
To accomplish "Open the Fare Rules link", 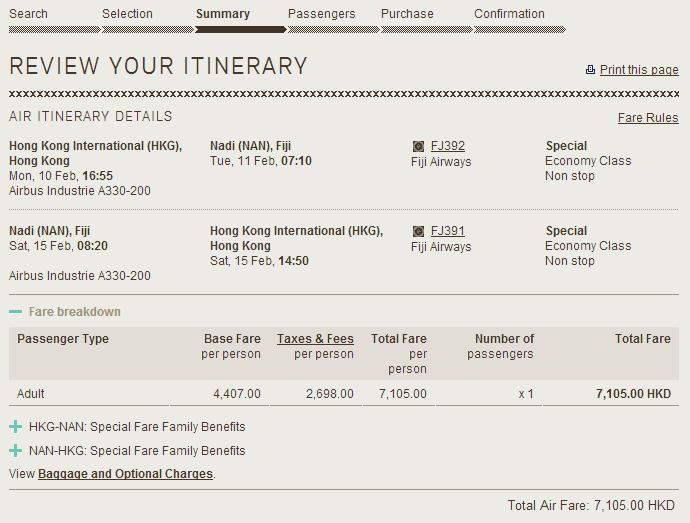I will (648, 118).
